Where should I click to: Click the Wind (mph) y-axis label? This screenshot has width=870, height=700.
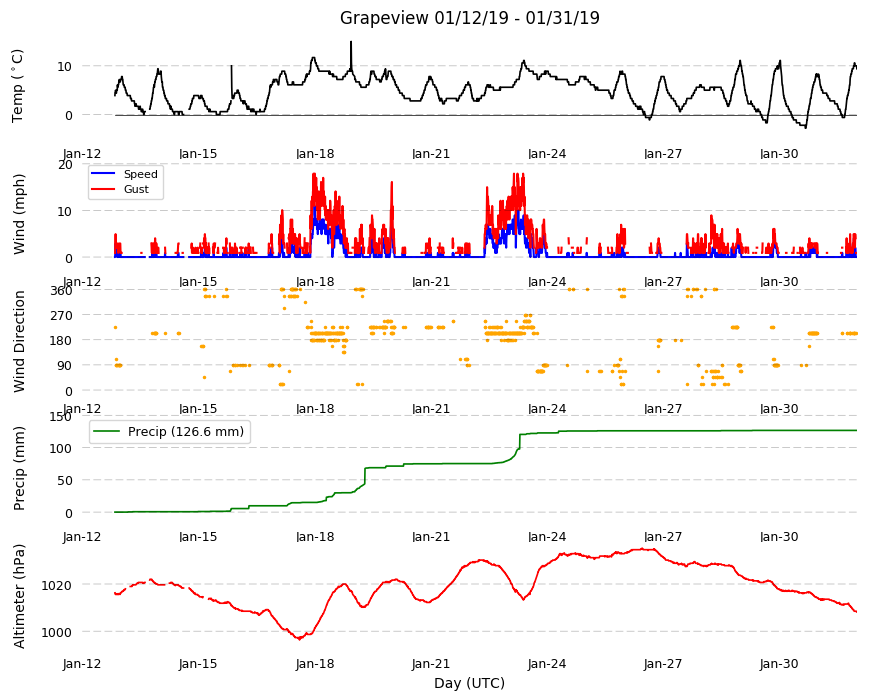[19, 214]
